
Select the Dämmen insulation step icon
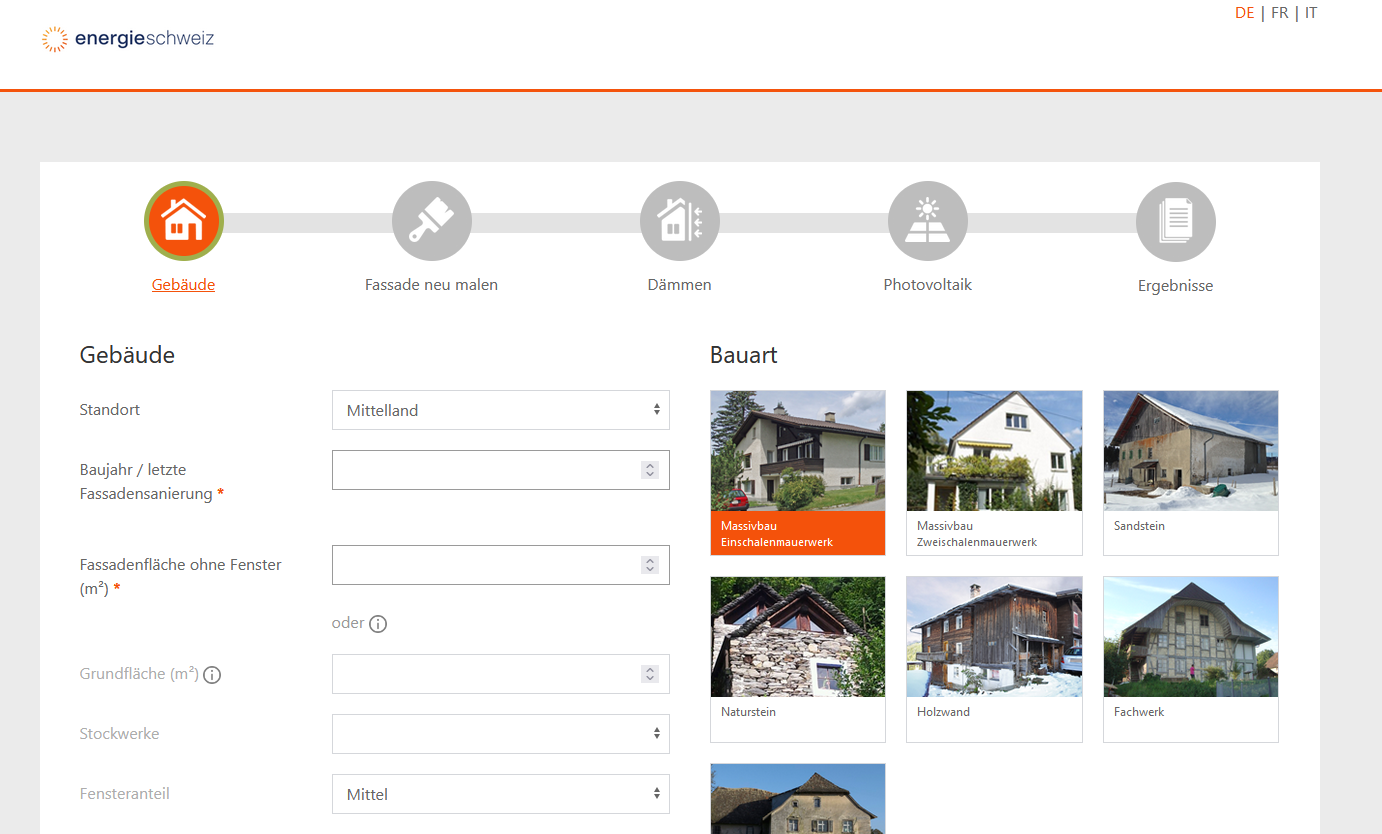click(680, 221)
